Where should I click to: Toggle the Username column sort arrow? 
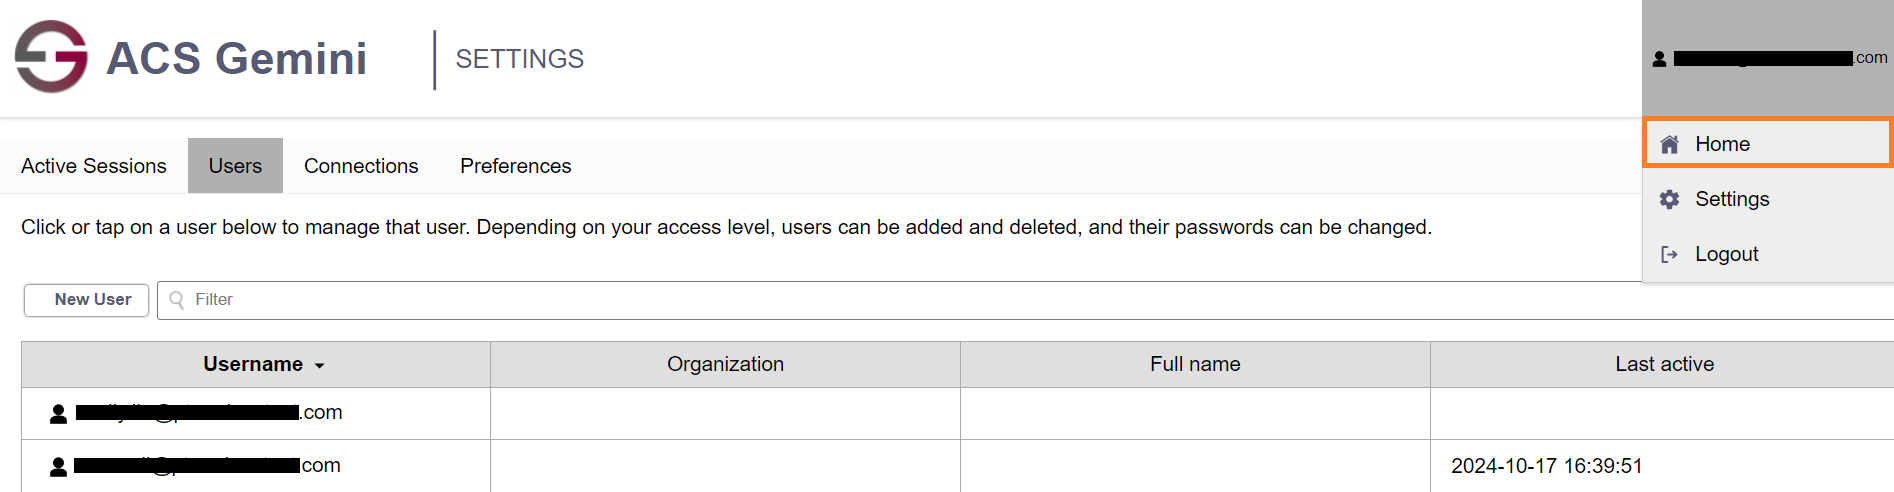click(x=320, y=366)
